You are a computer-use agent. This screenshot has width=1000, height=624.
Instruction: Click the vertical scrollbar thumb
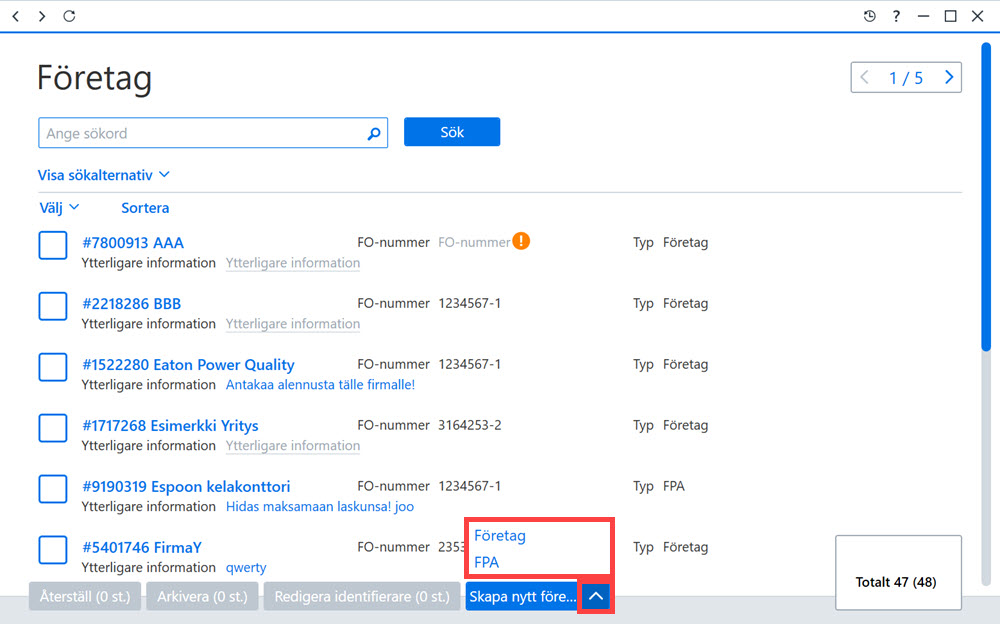coord(986,197)
